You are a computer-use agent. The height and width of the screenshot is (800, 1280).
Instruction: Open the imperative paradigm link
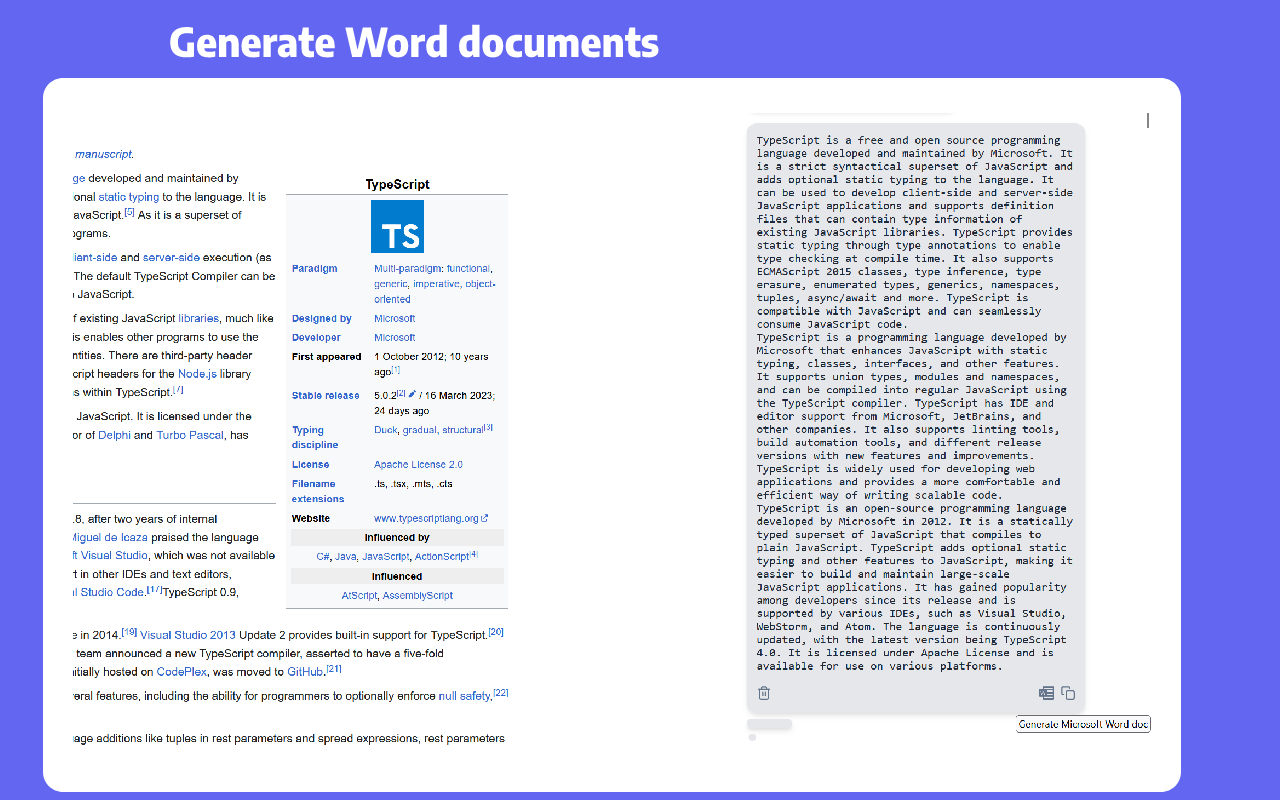click(436, 284)
